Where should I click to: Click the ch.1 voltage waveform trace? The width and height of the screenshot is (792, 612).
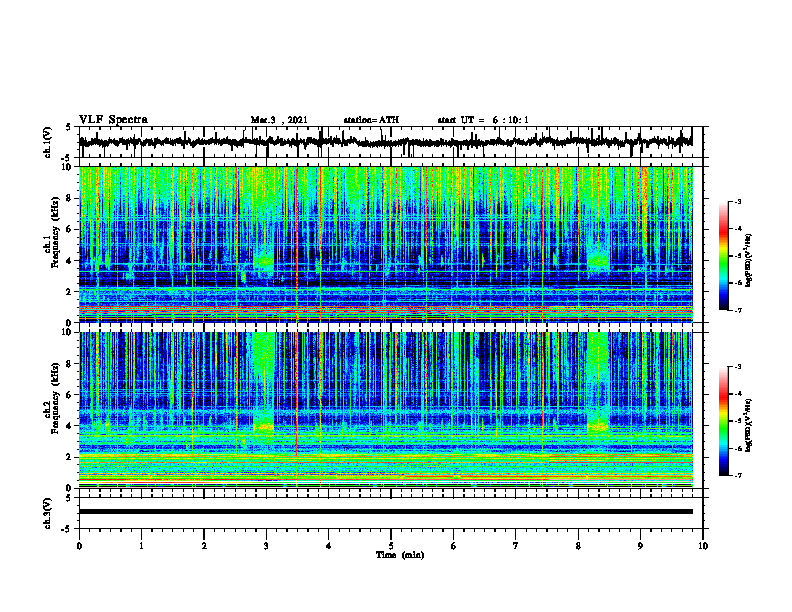coord(386,142)
